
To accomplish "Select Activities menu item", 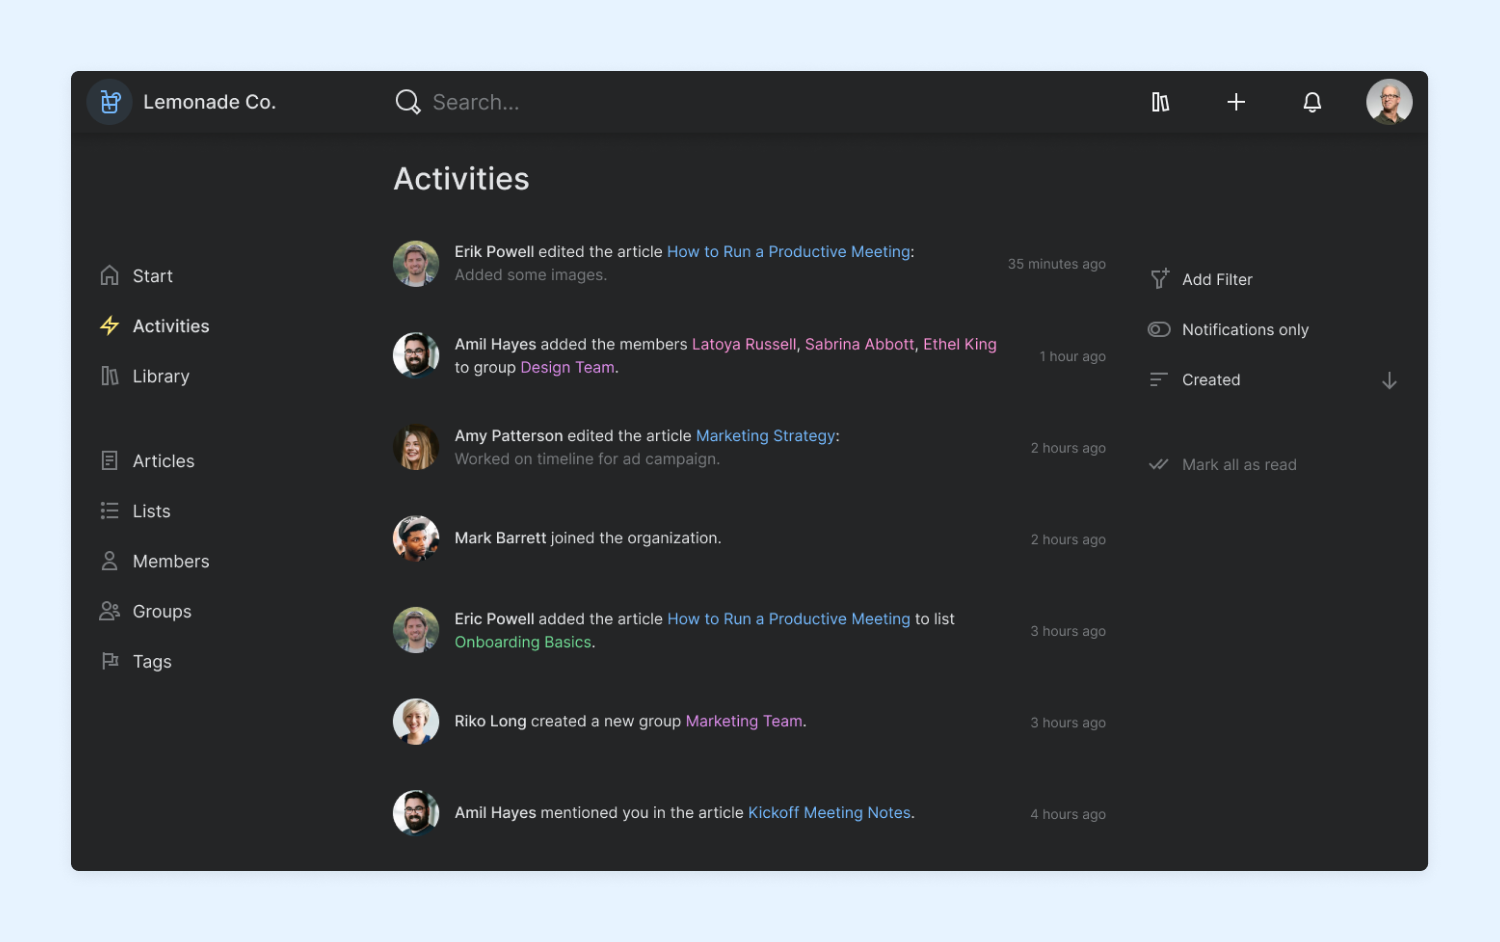I will click(x=171, y=326).
